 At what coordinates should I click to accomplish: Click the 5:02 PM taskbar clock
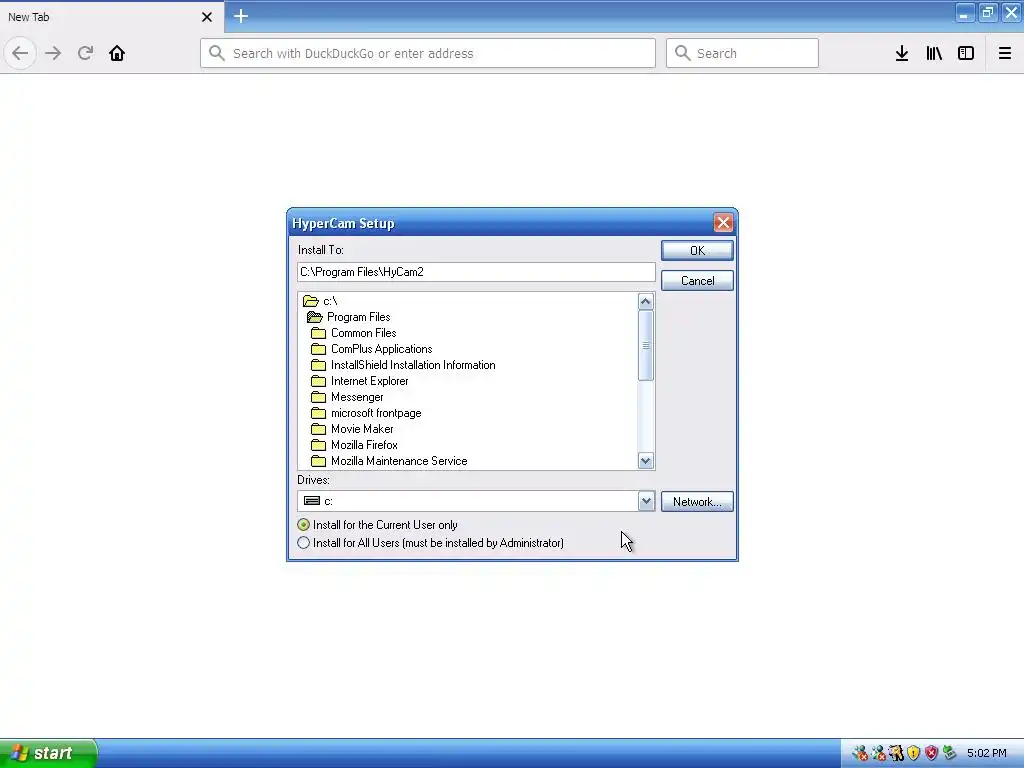(987, 754)
